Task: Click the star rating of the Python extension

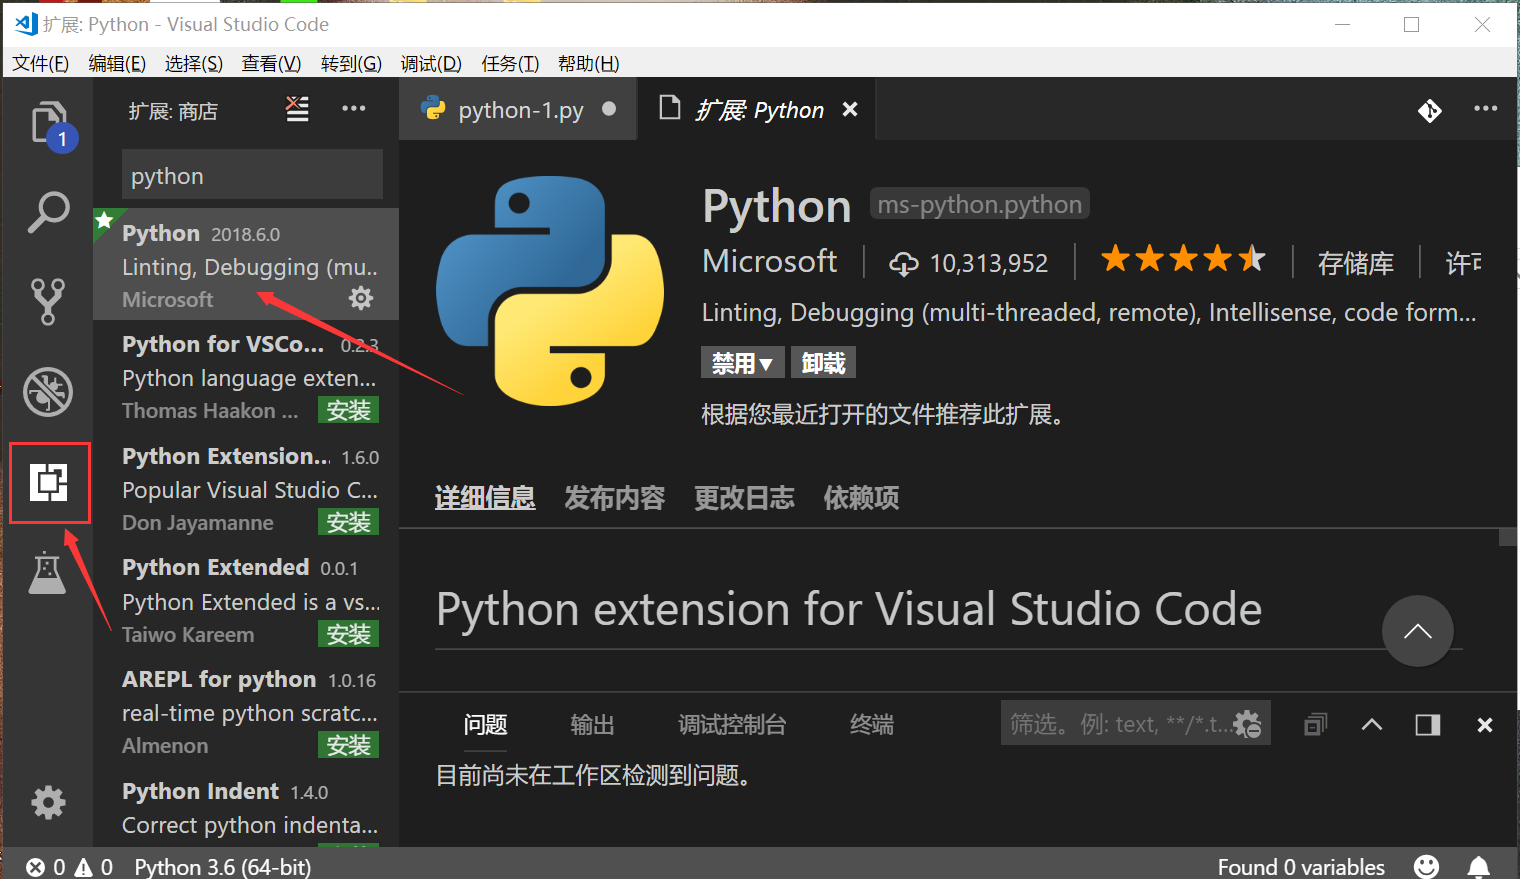Action: (1183, 260)
